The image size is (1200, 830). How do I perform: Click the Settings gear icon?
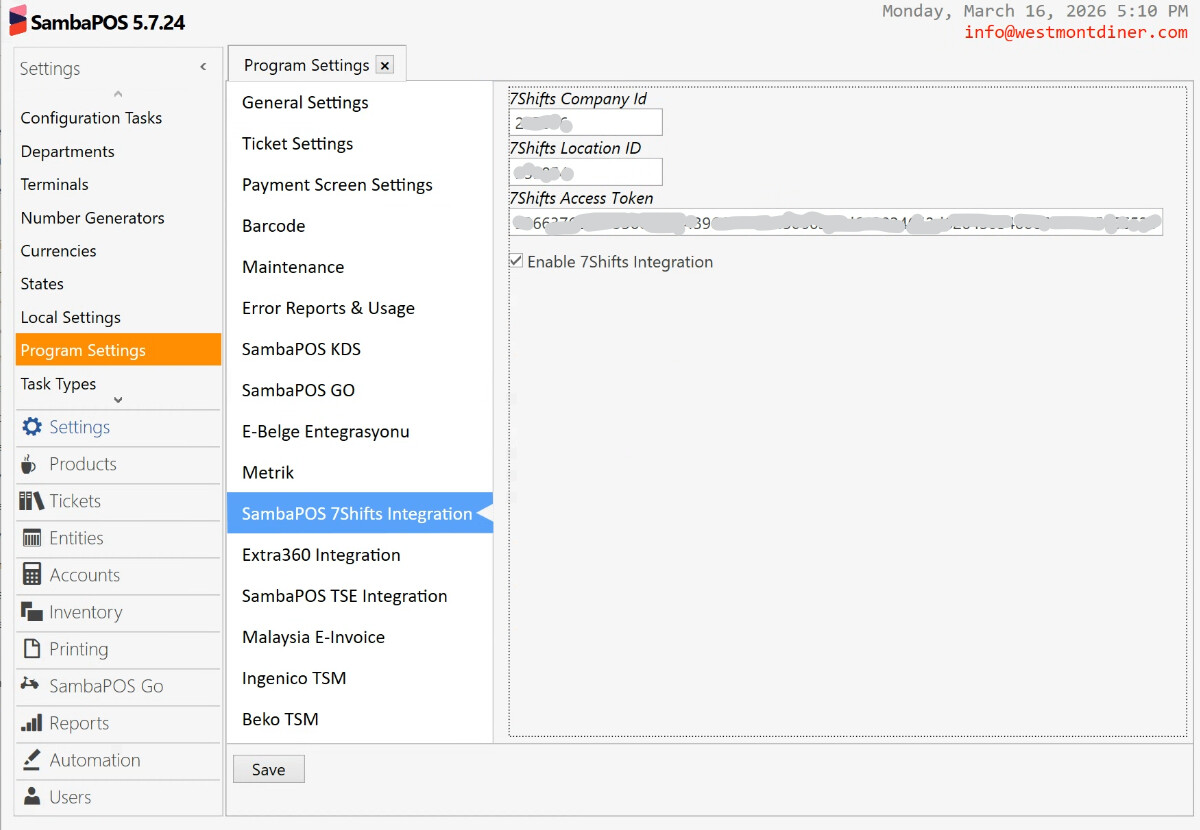click(x=32, y=427)
